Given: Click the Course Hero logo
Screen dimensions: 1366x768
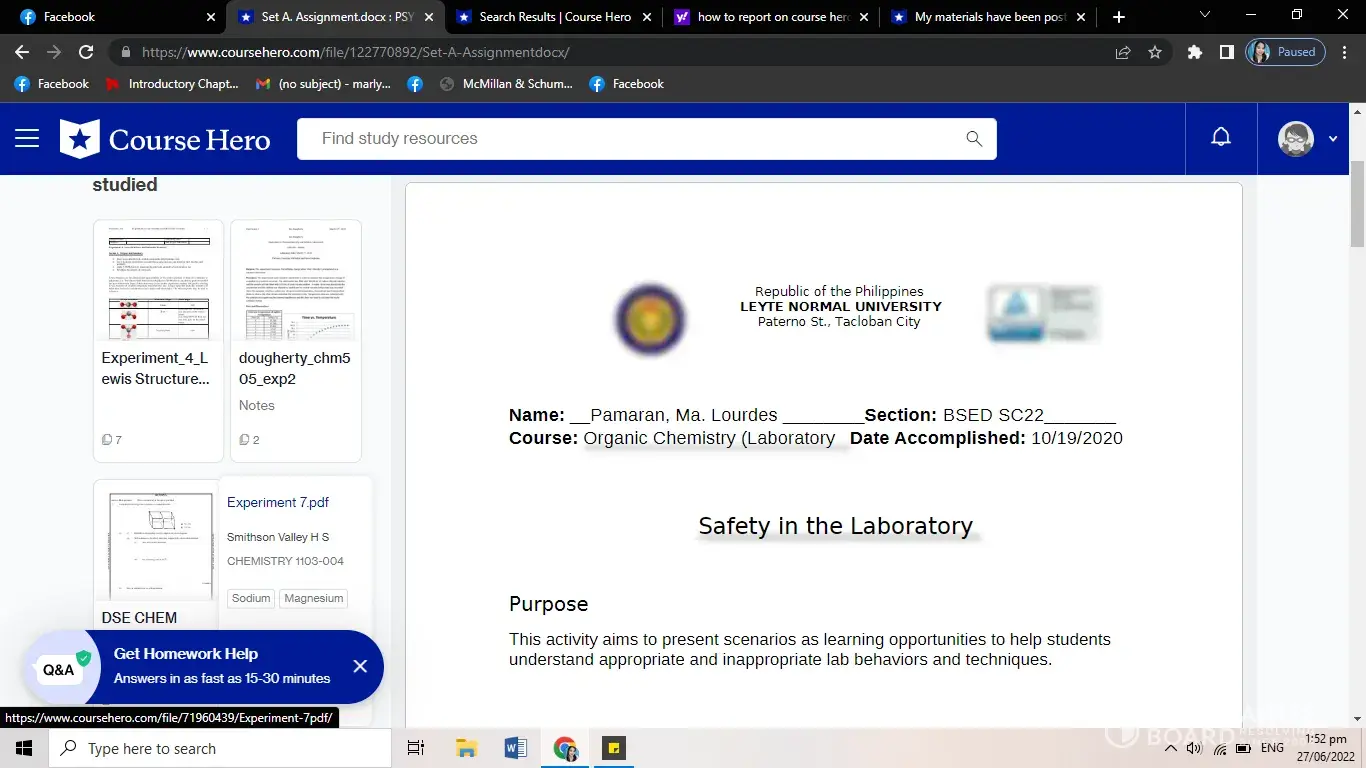Looking at the screenshot, I should [166, 139].
